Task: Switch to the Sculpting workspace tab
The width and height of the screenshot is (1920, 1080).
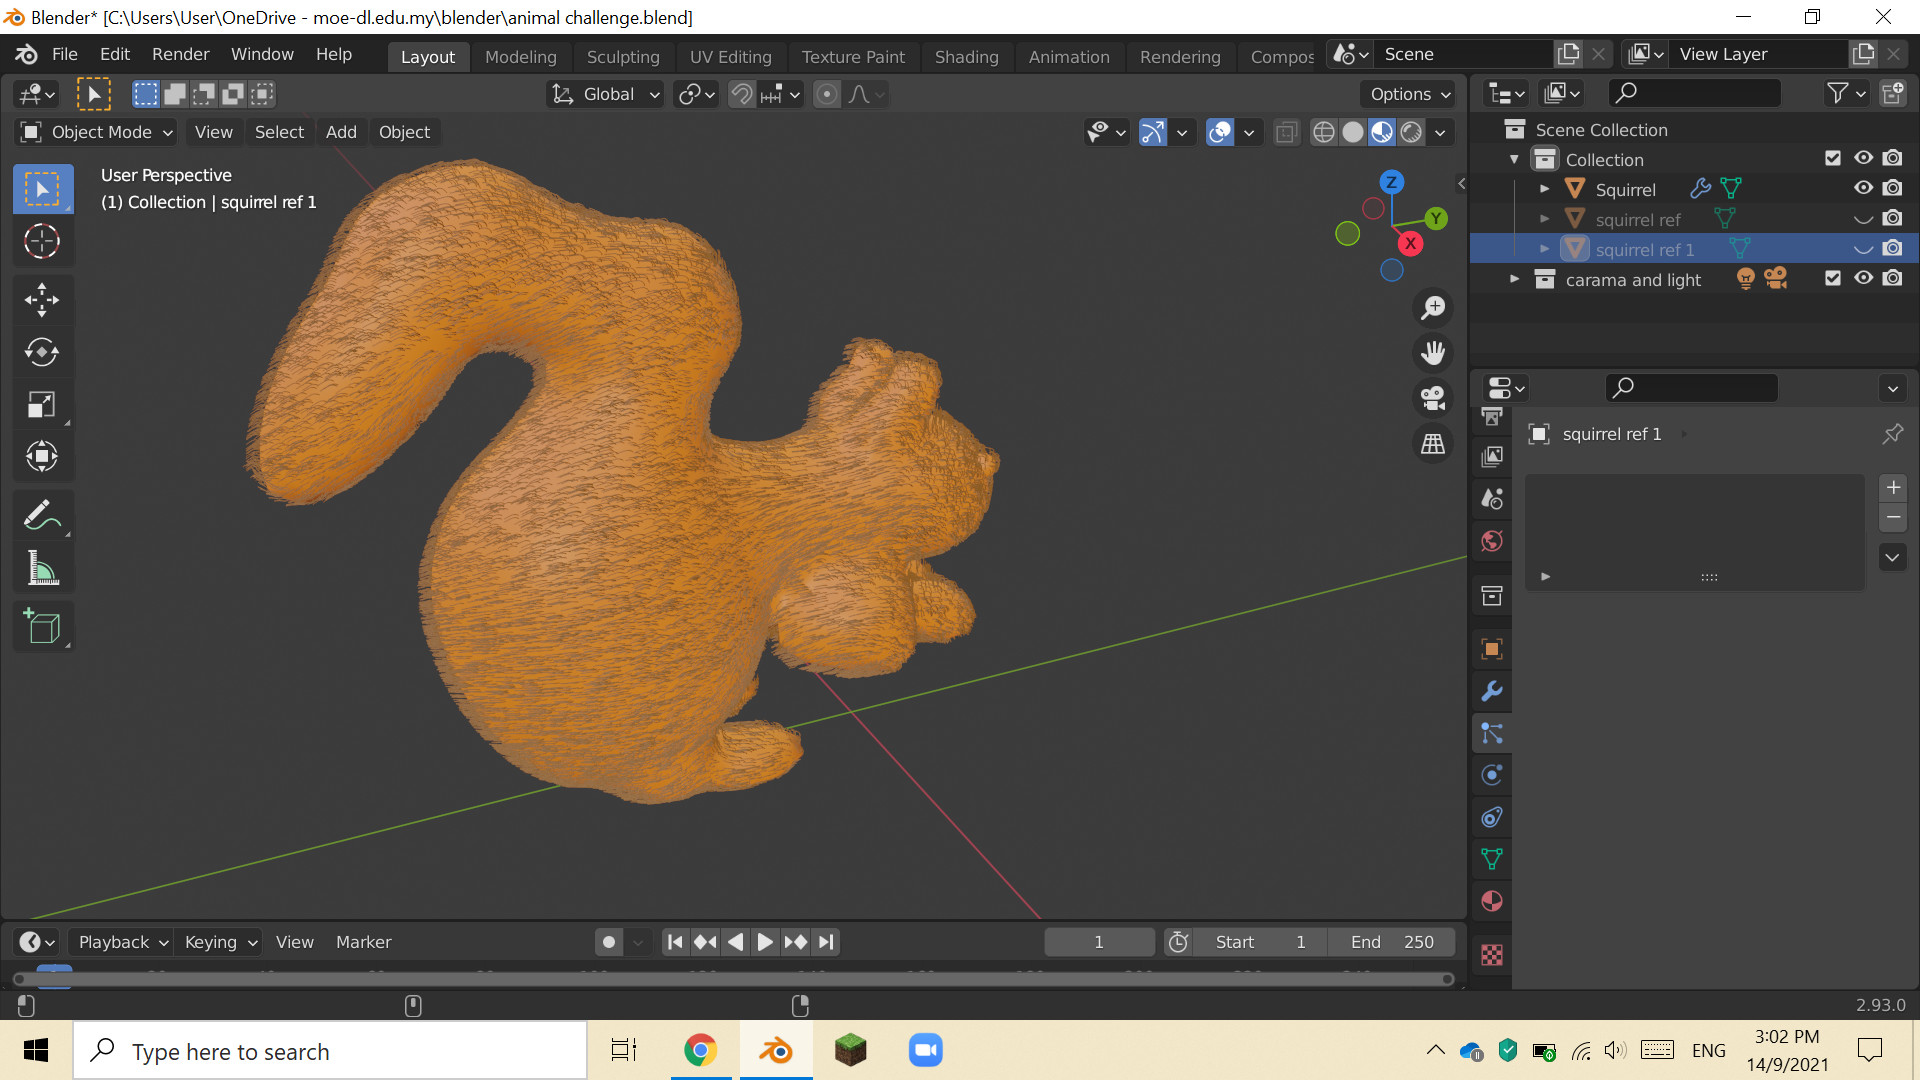Action: click(x=622, y=56)
